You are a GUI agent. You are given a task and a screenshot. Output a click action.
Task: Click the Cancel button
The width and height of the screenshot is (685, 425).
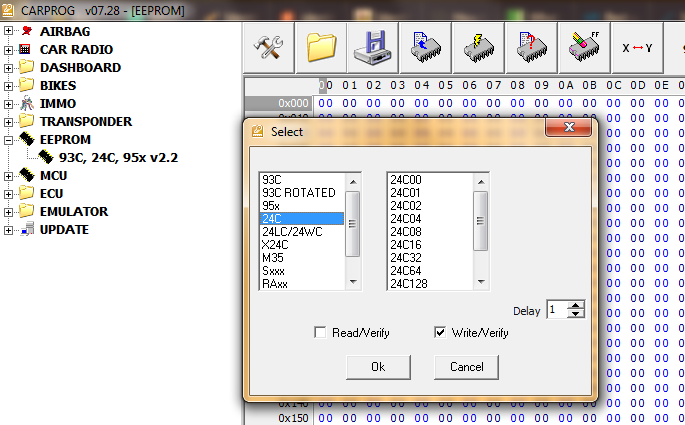tap(467, 367)
